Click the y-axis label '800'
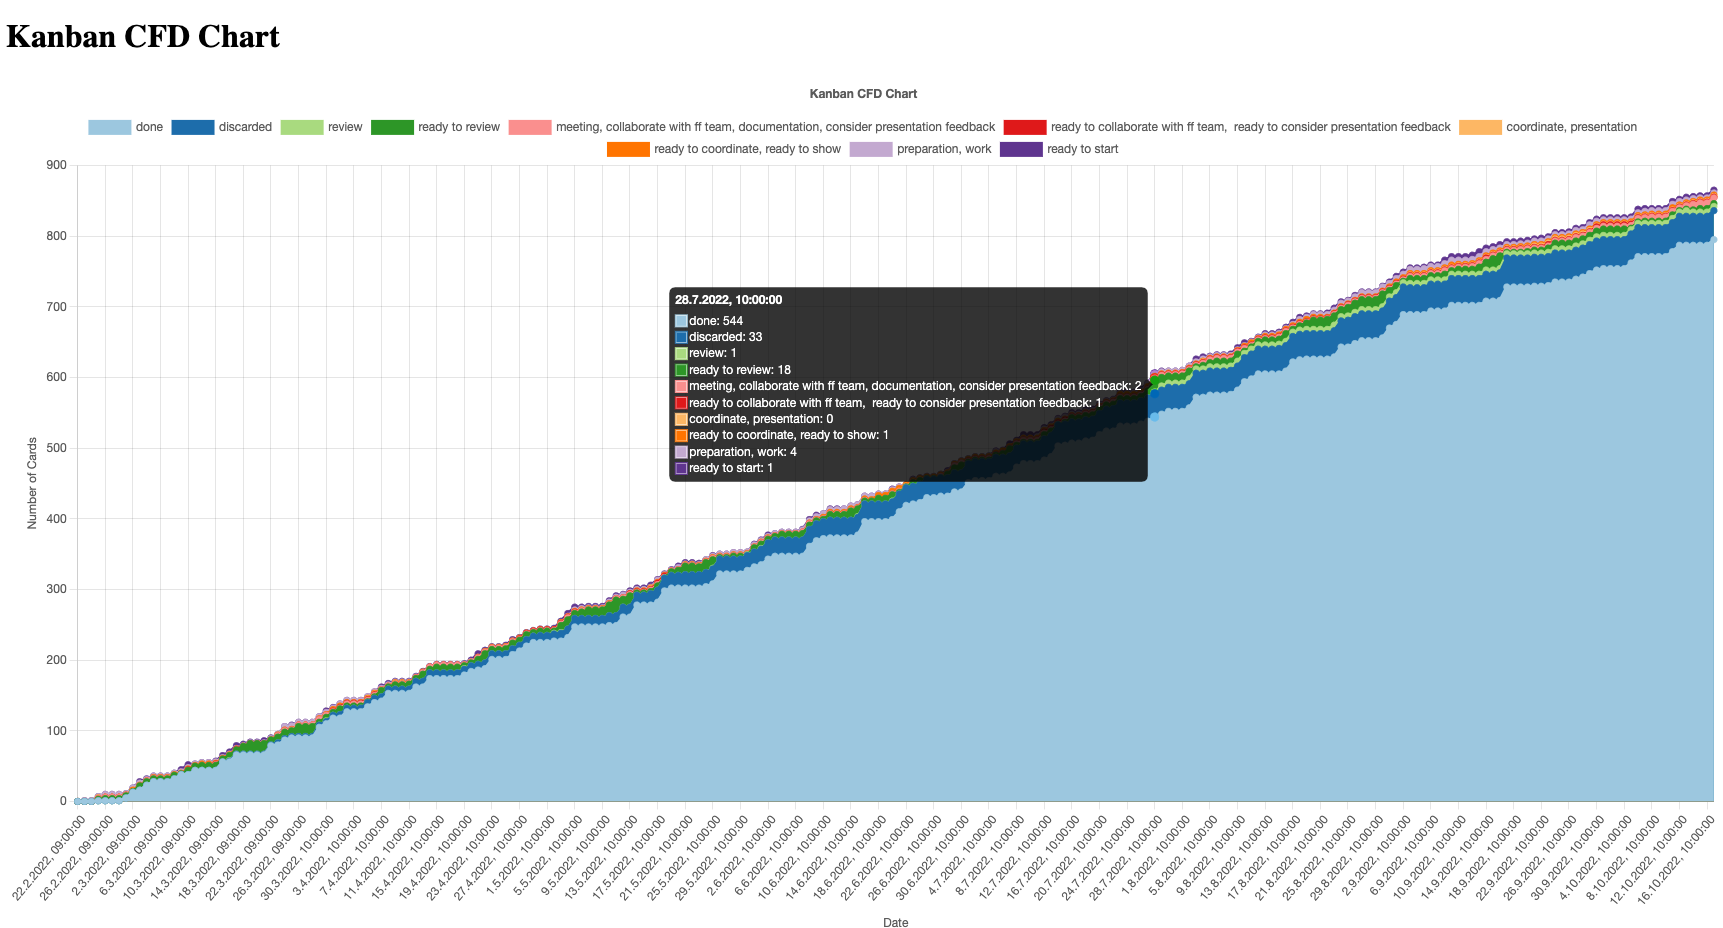This screenshot has height=928, width=1723. click(x=56, y=236)
